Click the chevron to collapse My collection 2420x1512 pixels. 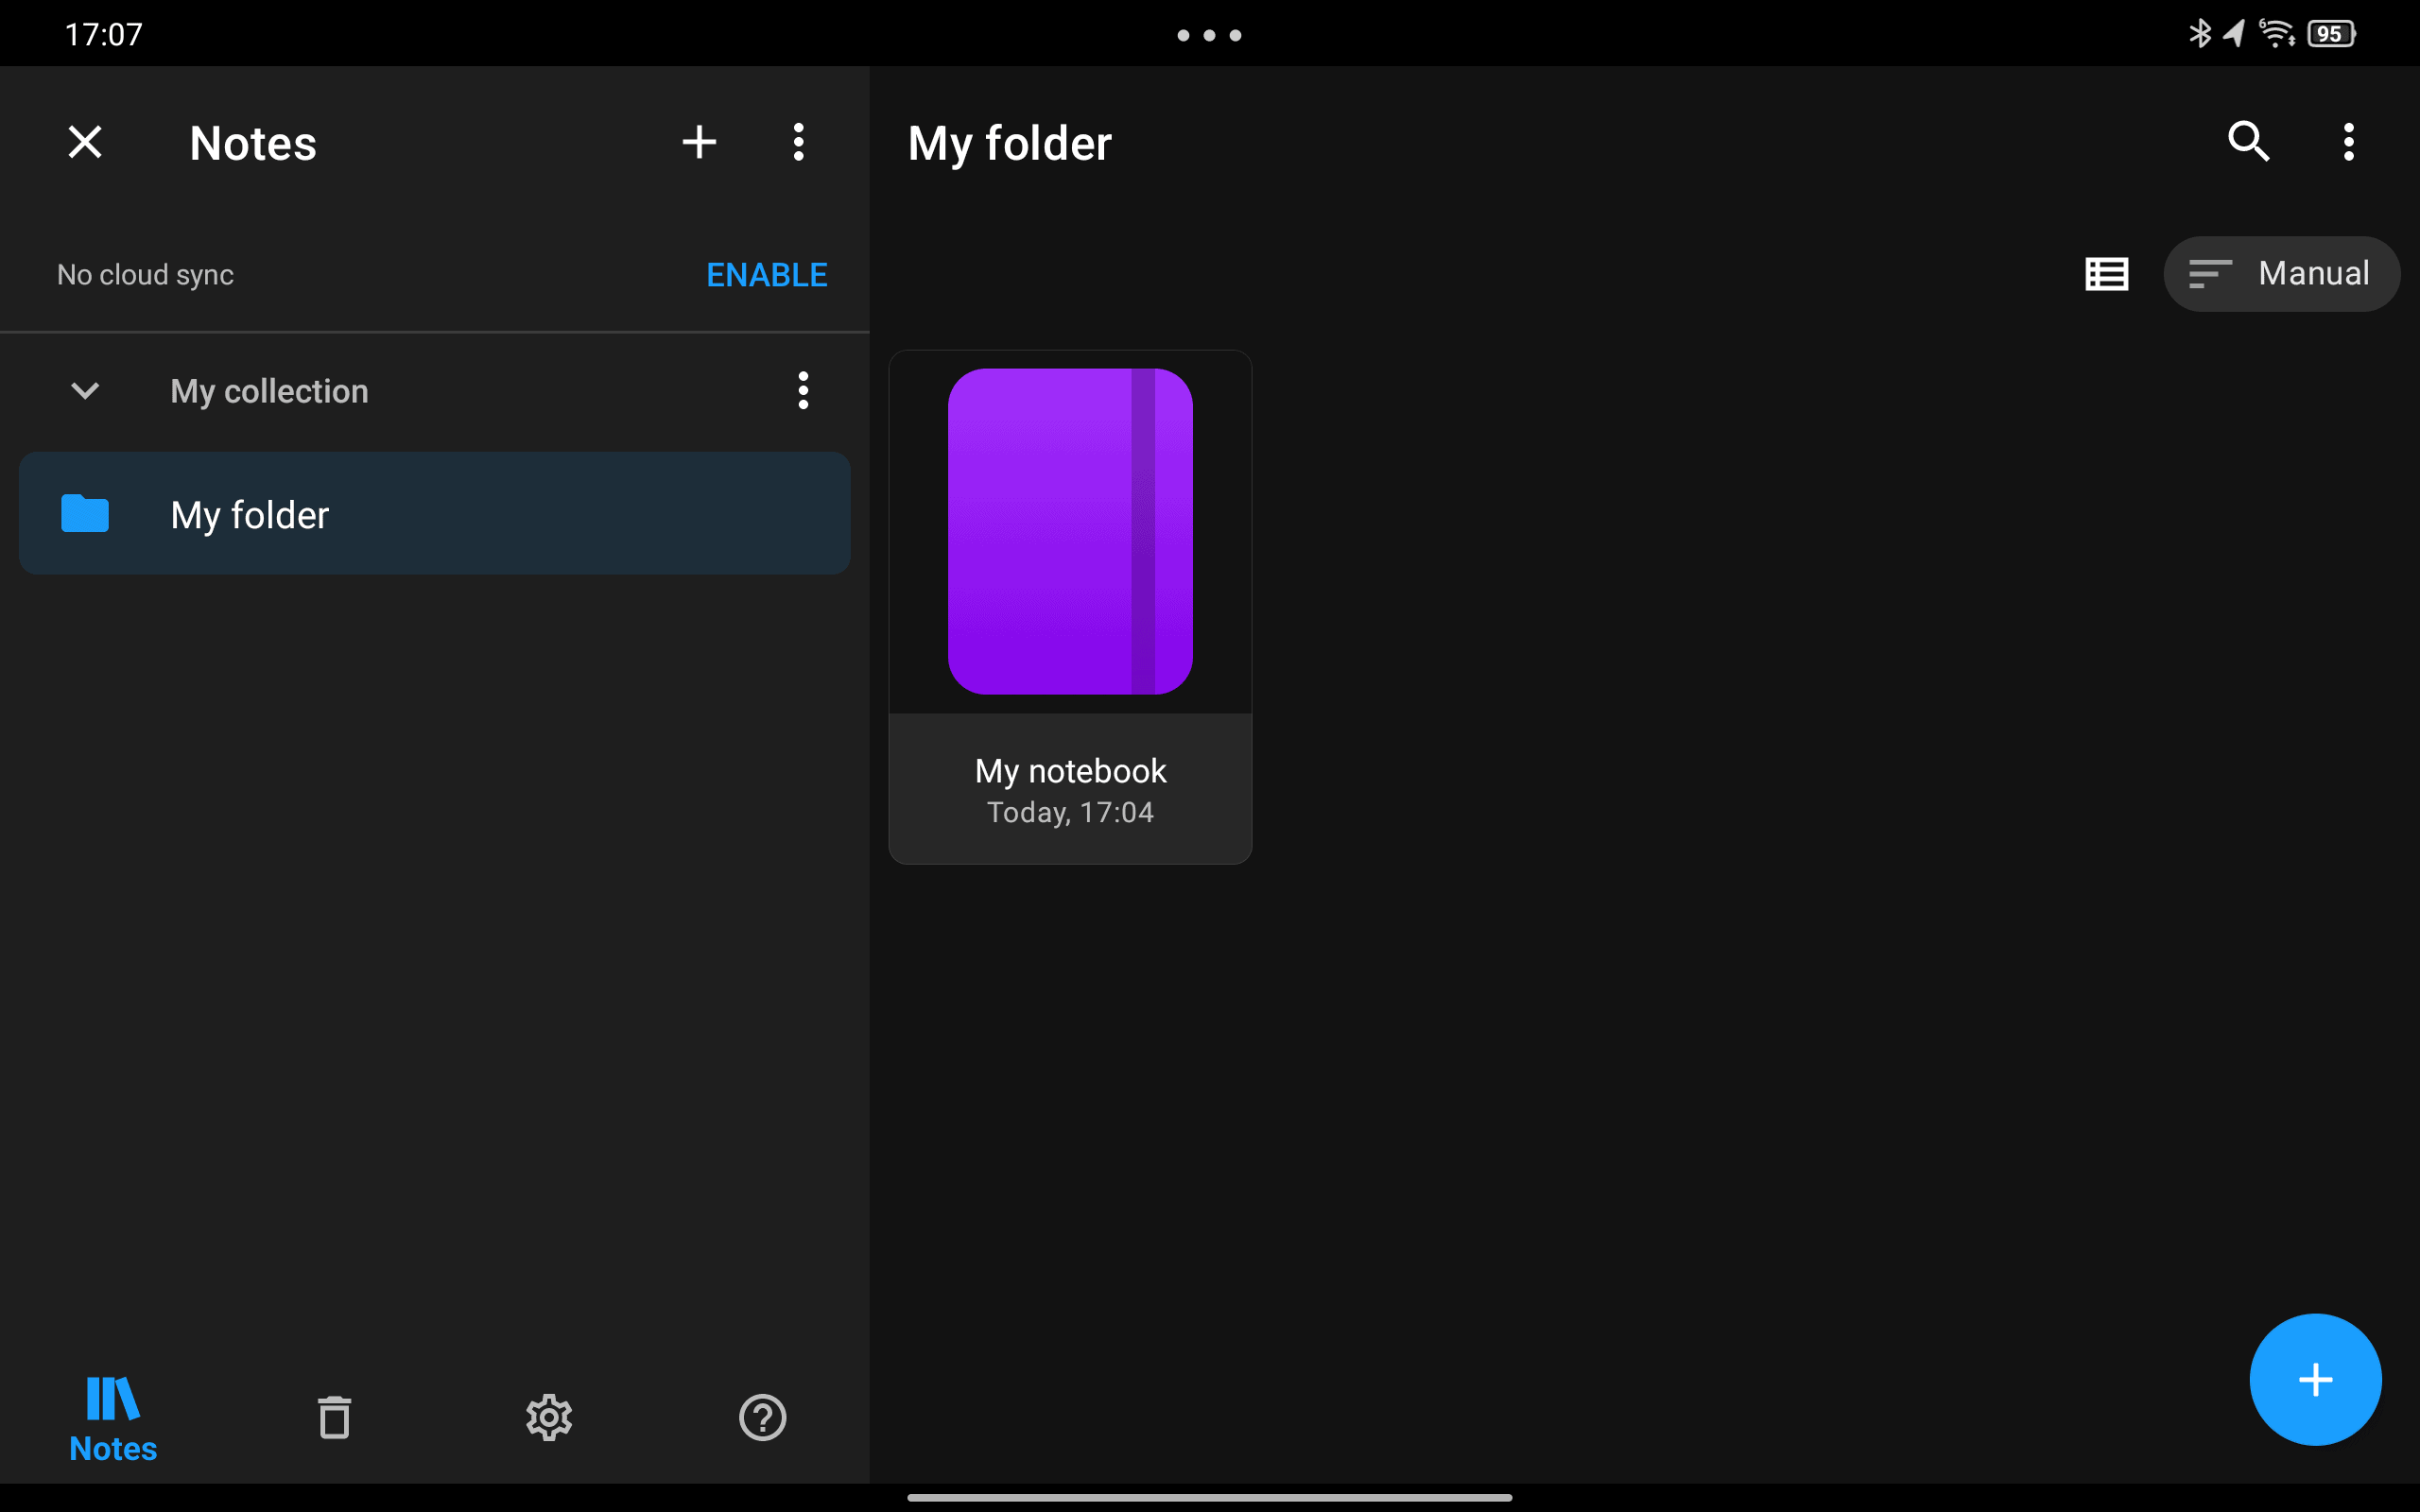tap(83, 388)
